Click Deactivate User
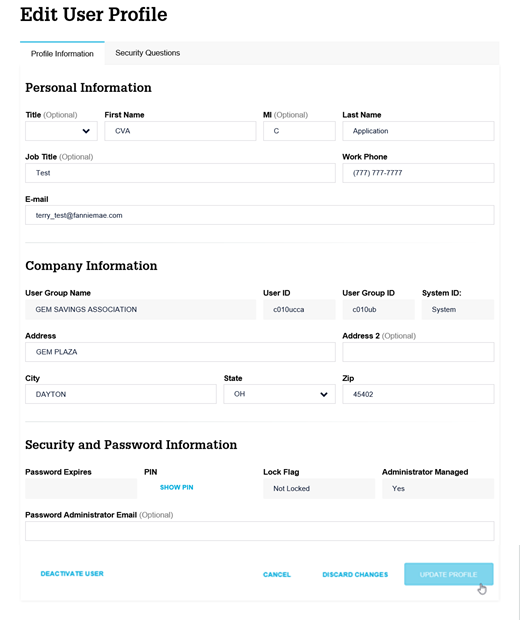Viewport: 520px width, 620px height. pyautogui.click(x=72, y=573)
